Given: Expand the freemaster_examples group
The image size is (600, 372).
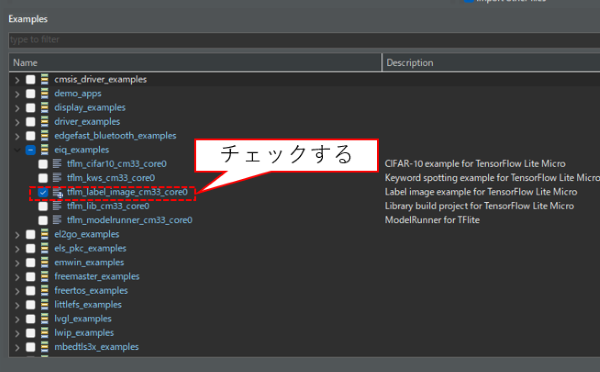Looking at the screenshot, I should [17, 277].
